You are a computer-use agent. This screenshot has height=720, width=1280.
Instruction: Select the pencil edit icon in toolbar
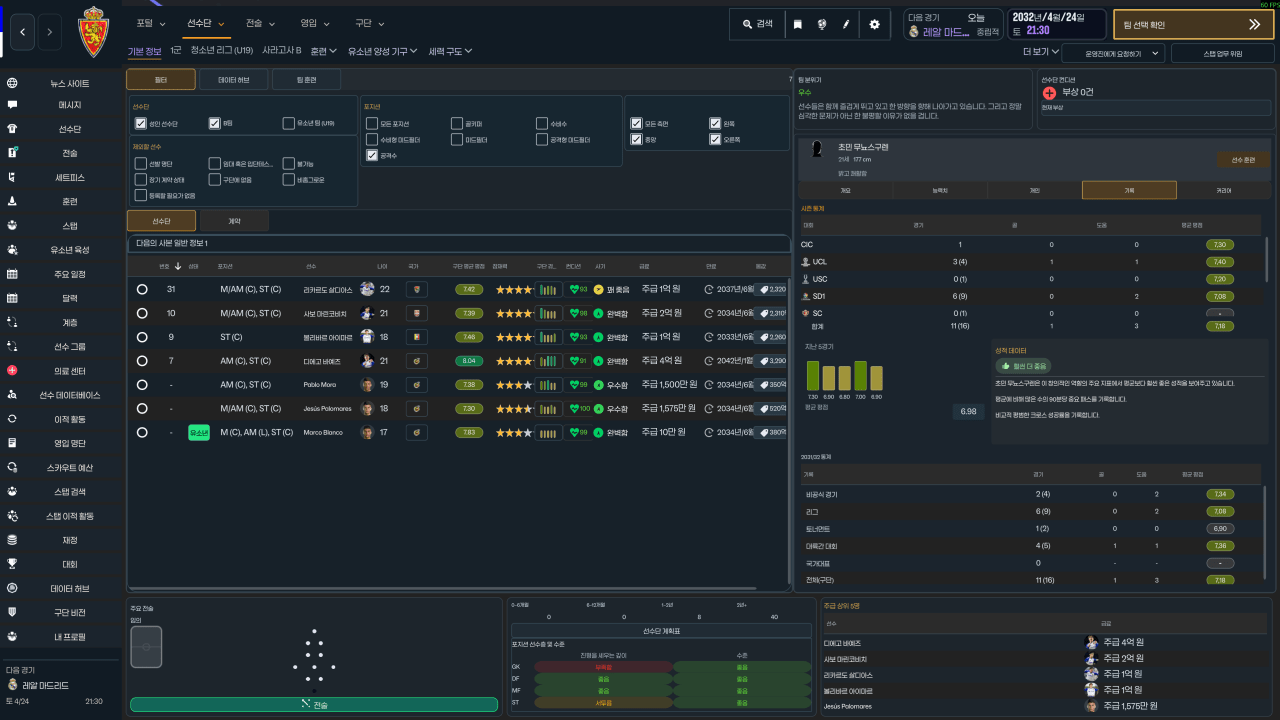tap(846, 24)
